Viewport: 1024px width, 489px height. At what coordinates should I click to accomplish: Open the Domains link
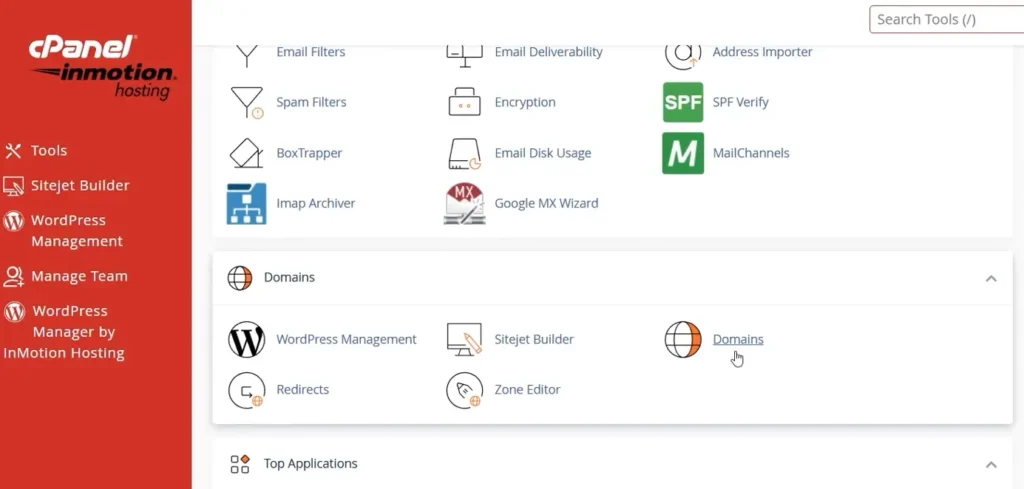tap(738, 339)
